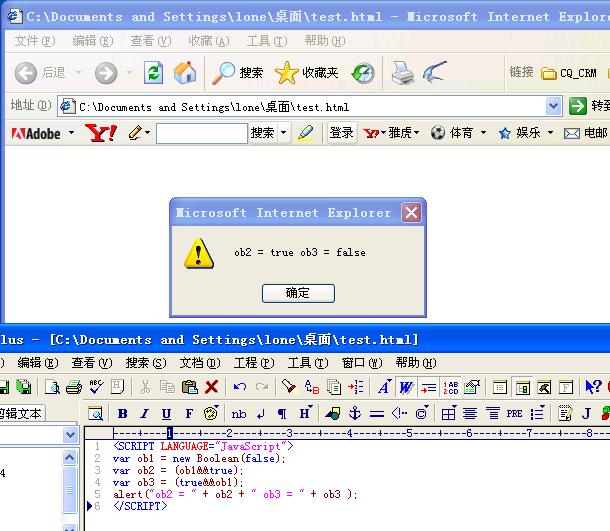Open the 娱乐 entertainment dropdown
Viewport: 610px width, 531px height.
[526, 133]
